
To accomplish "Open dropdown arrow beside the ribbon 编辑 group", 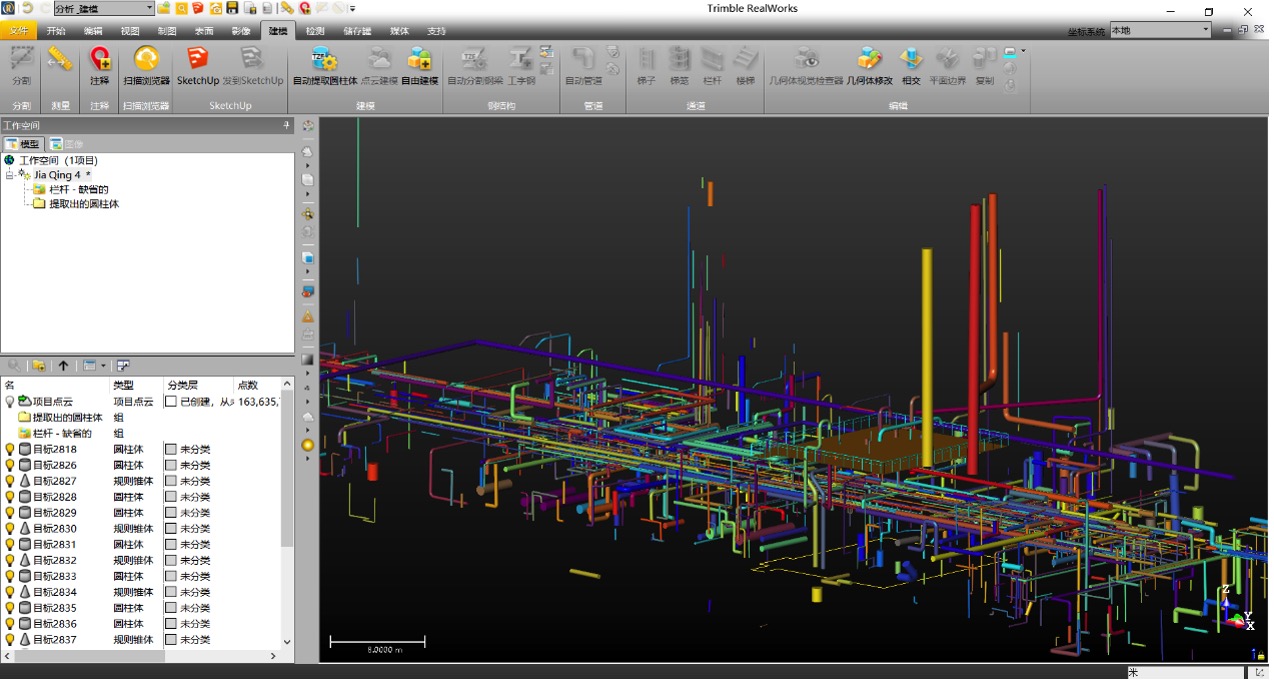I will pyautogui.click(x=1023, y=51).
